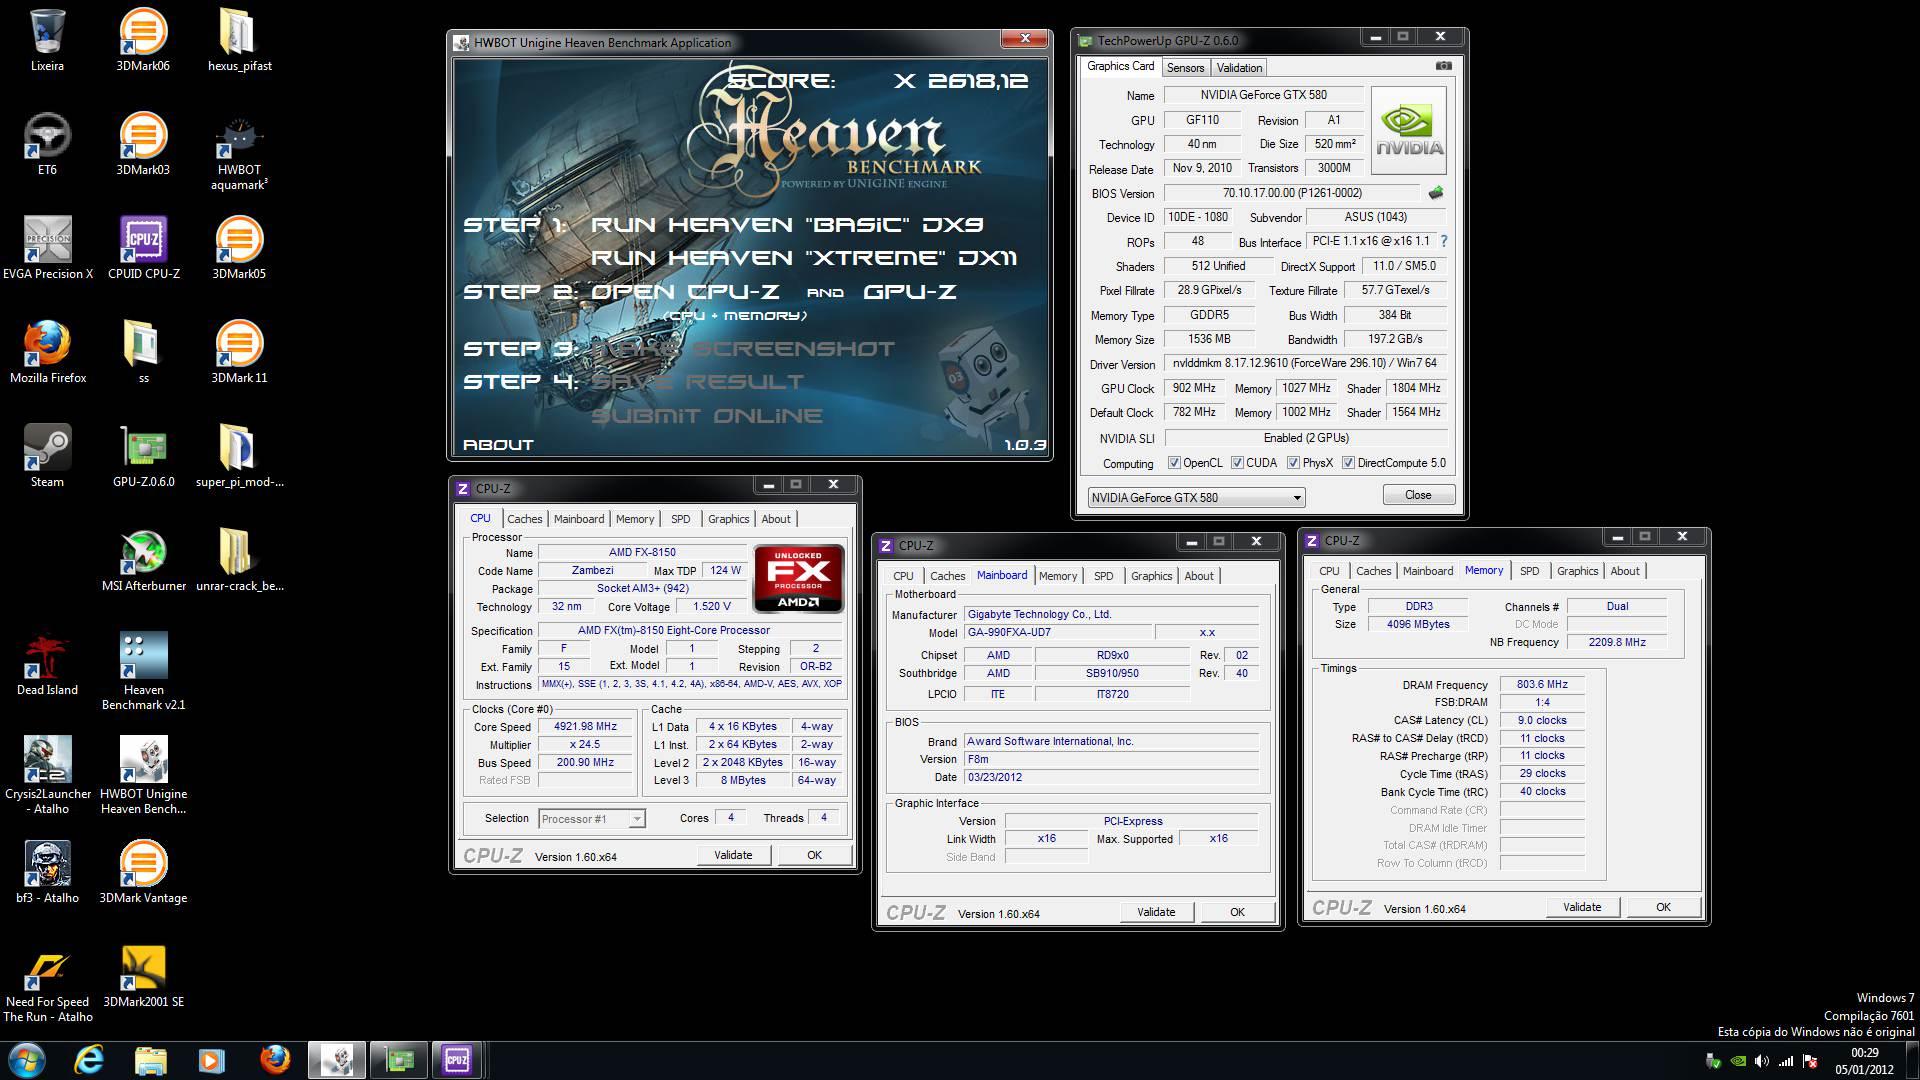Open Windows Explorer from taskbar
This screenshot has width=1920, height=1080.
[150, 1059]
